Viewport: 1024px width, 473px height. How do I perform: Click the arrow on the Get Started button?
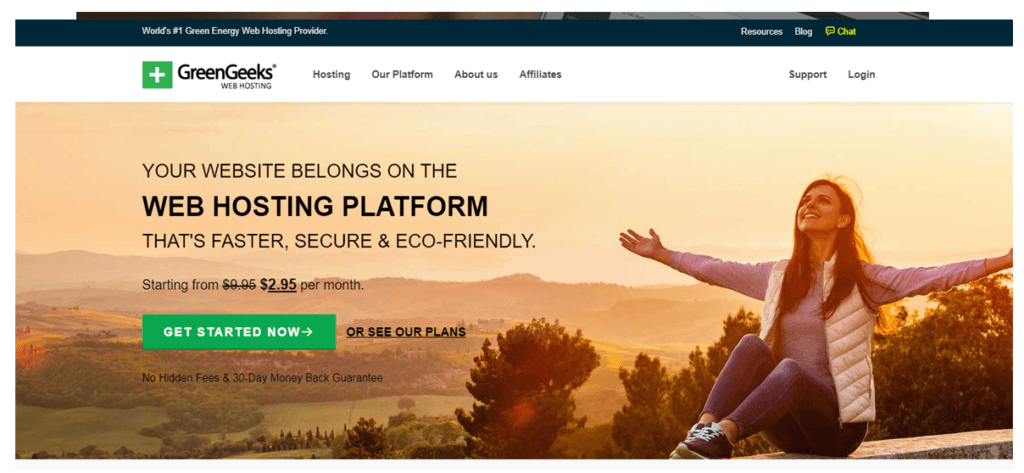(x=308, y=332)
